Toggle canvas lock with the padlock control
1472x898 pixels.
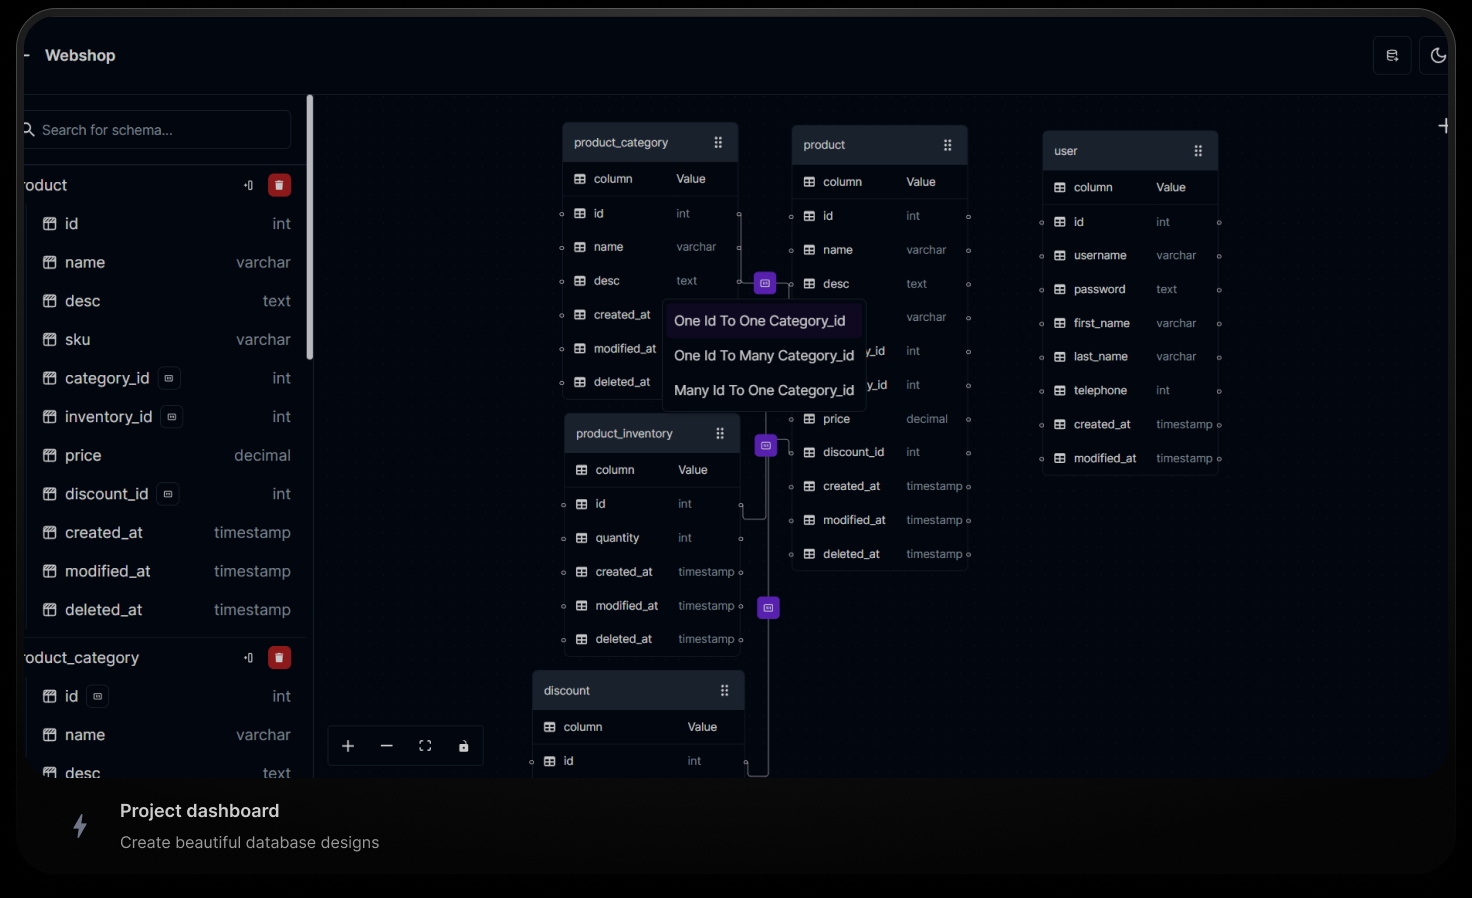[x=464, y=746]
